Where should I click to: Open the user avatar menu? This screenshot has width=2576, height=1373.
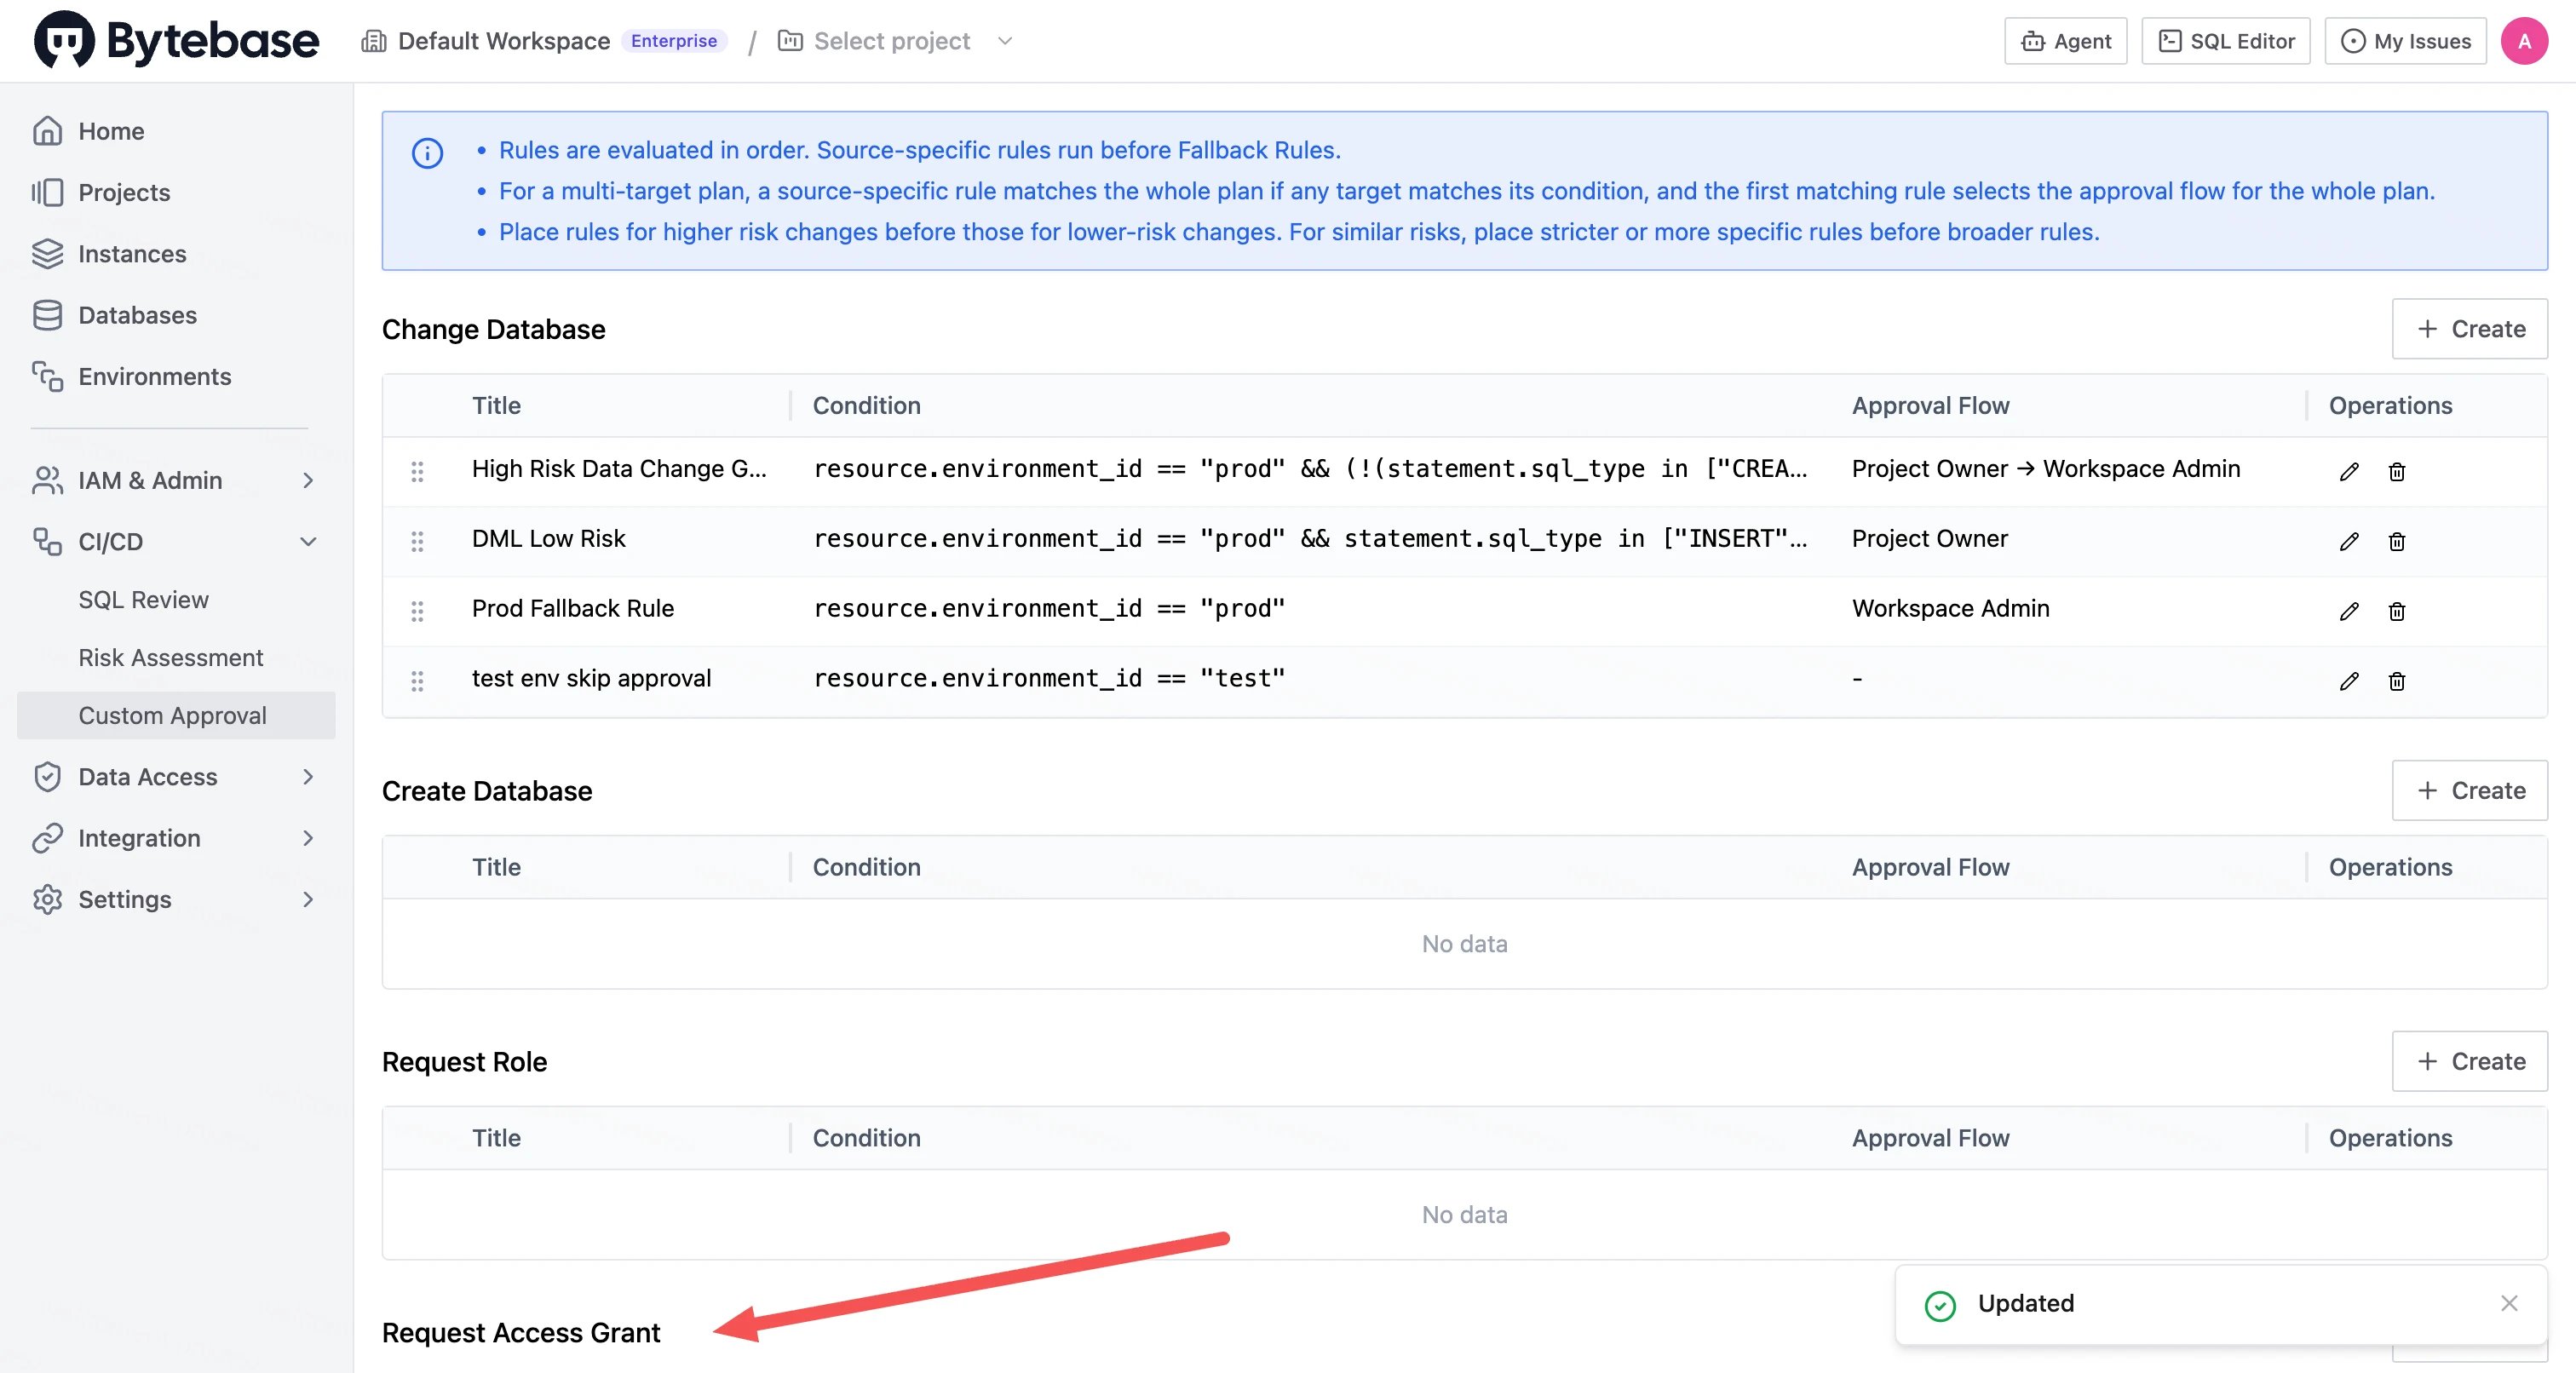2523,41
